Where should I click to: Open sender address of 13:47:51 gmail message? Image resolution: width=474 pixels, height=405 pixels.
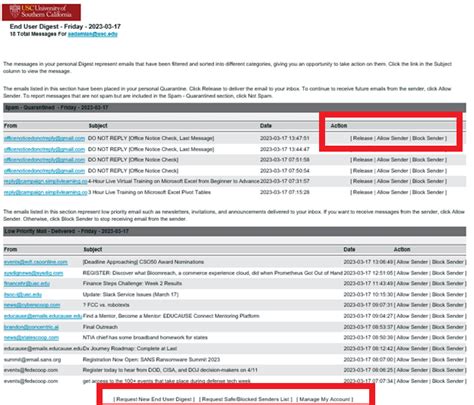pyautogui.click(x=44, y=138)
